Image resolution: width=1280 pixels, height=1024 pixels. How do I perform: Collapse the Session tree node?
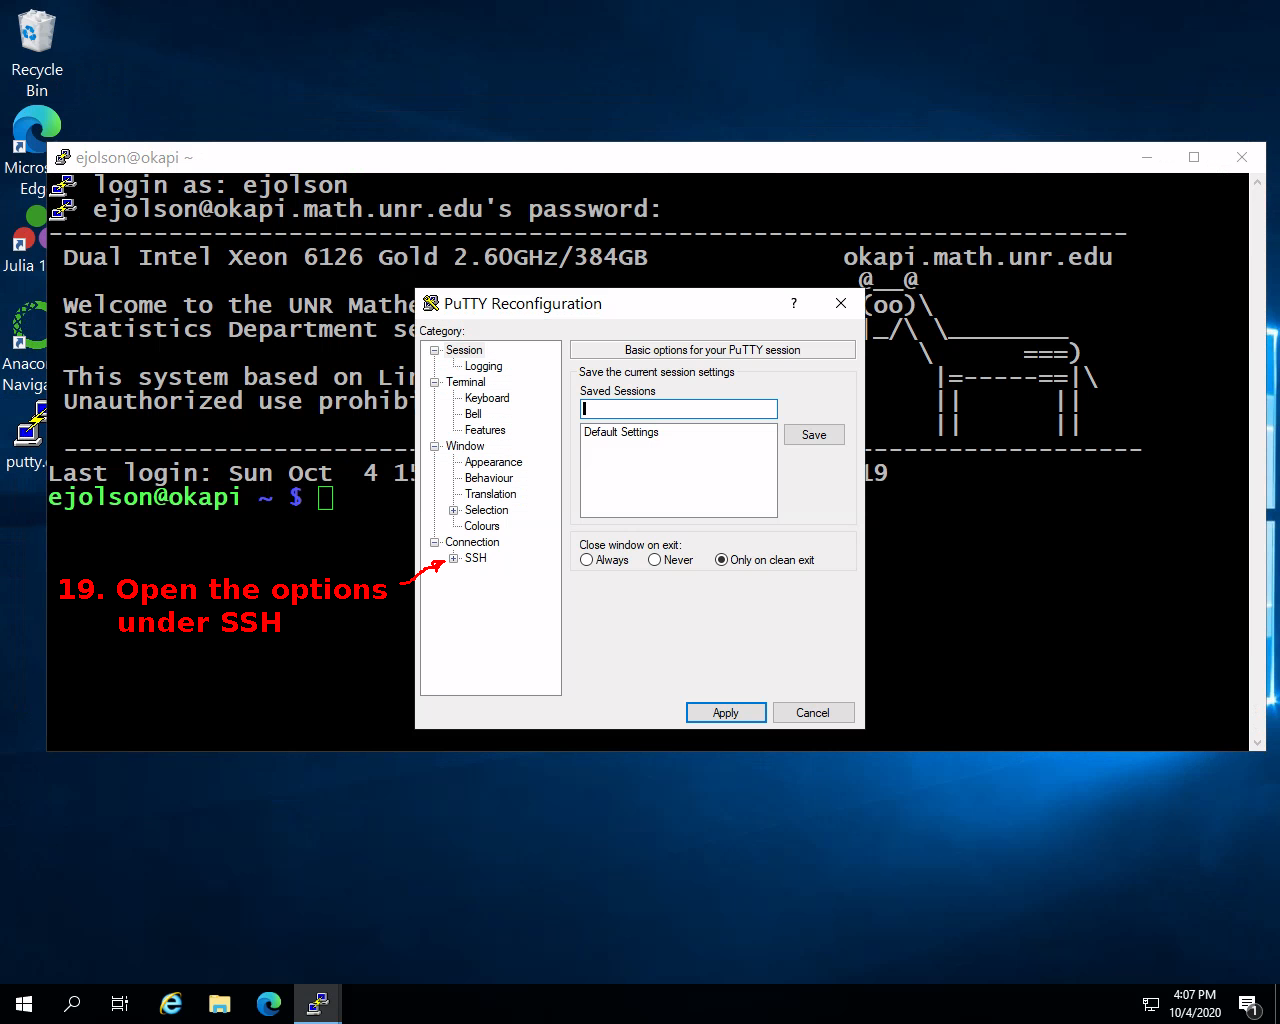point(435,350)
